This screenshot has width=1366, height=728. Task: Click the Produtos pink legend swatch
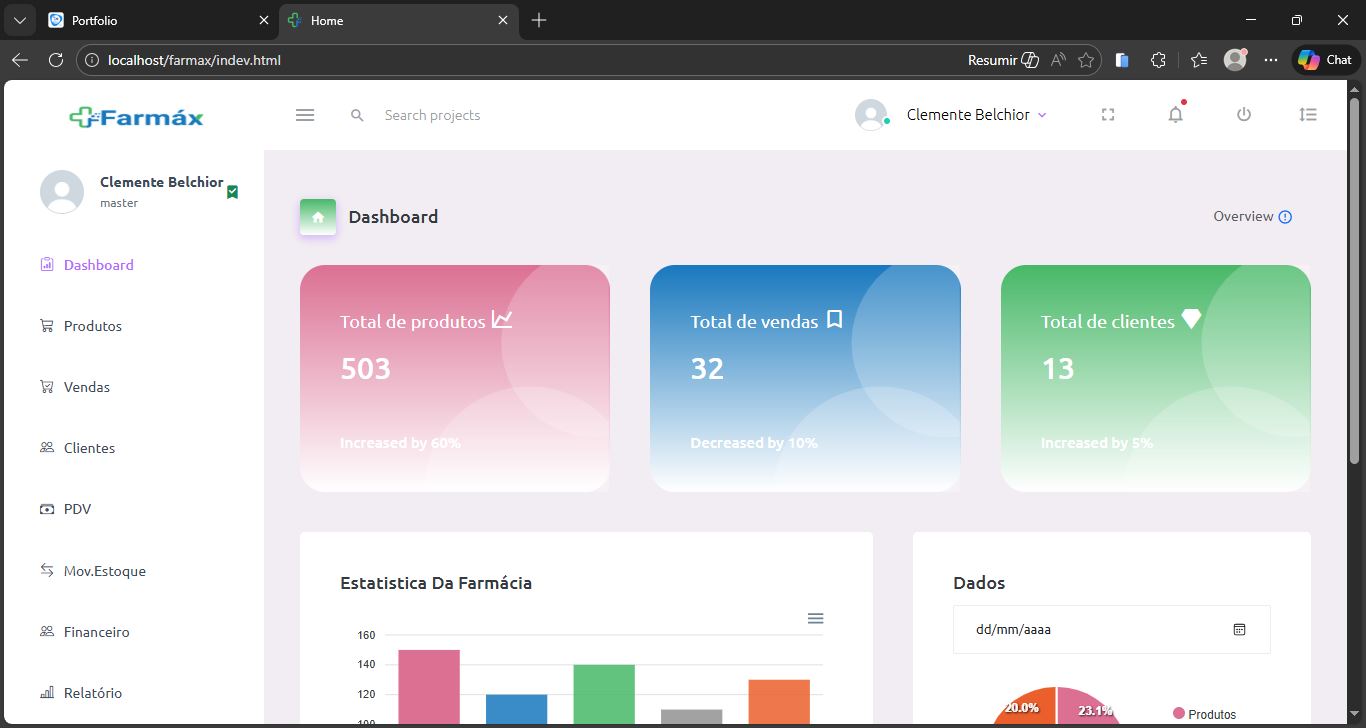[1178, 713]
